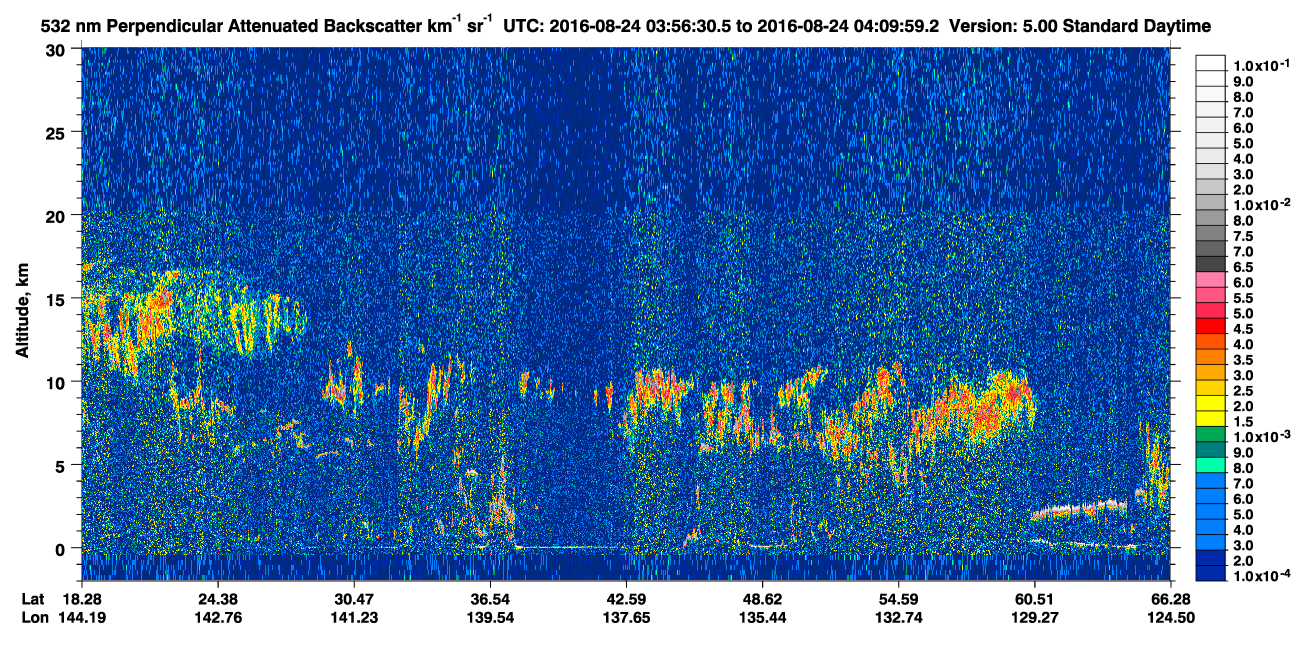Click the 'Lat' row label
Viewport: 1300px width, 667px height.
click(x=32, y=598)
